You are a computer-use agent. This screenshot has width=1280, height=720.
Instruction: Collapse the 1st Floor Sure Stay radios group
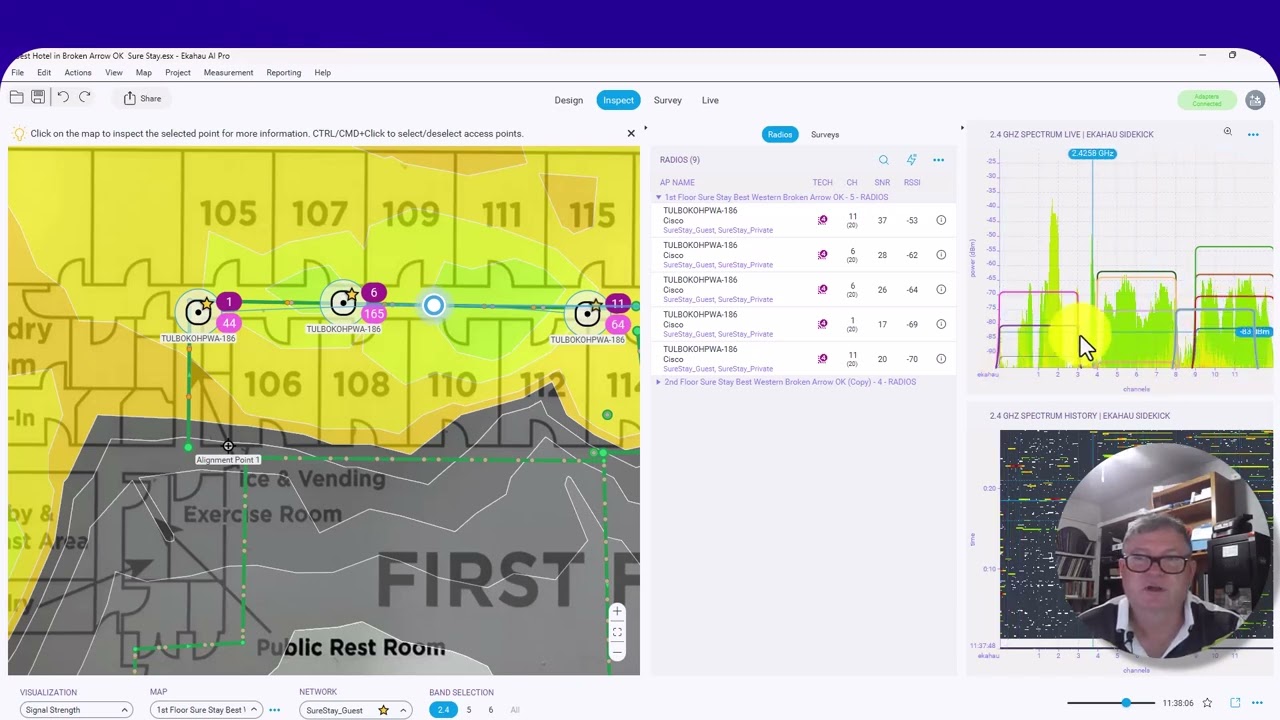tap(658, 197)
